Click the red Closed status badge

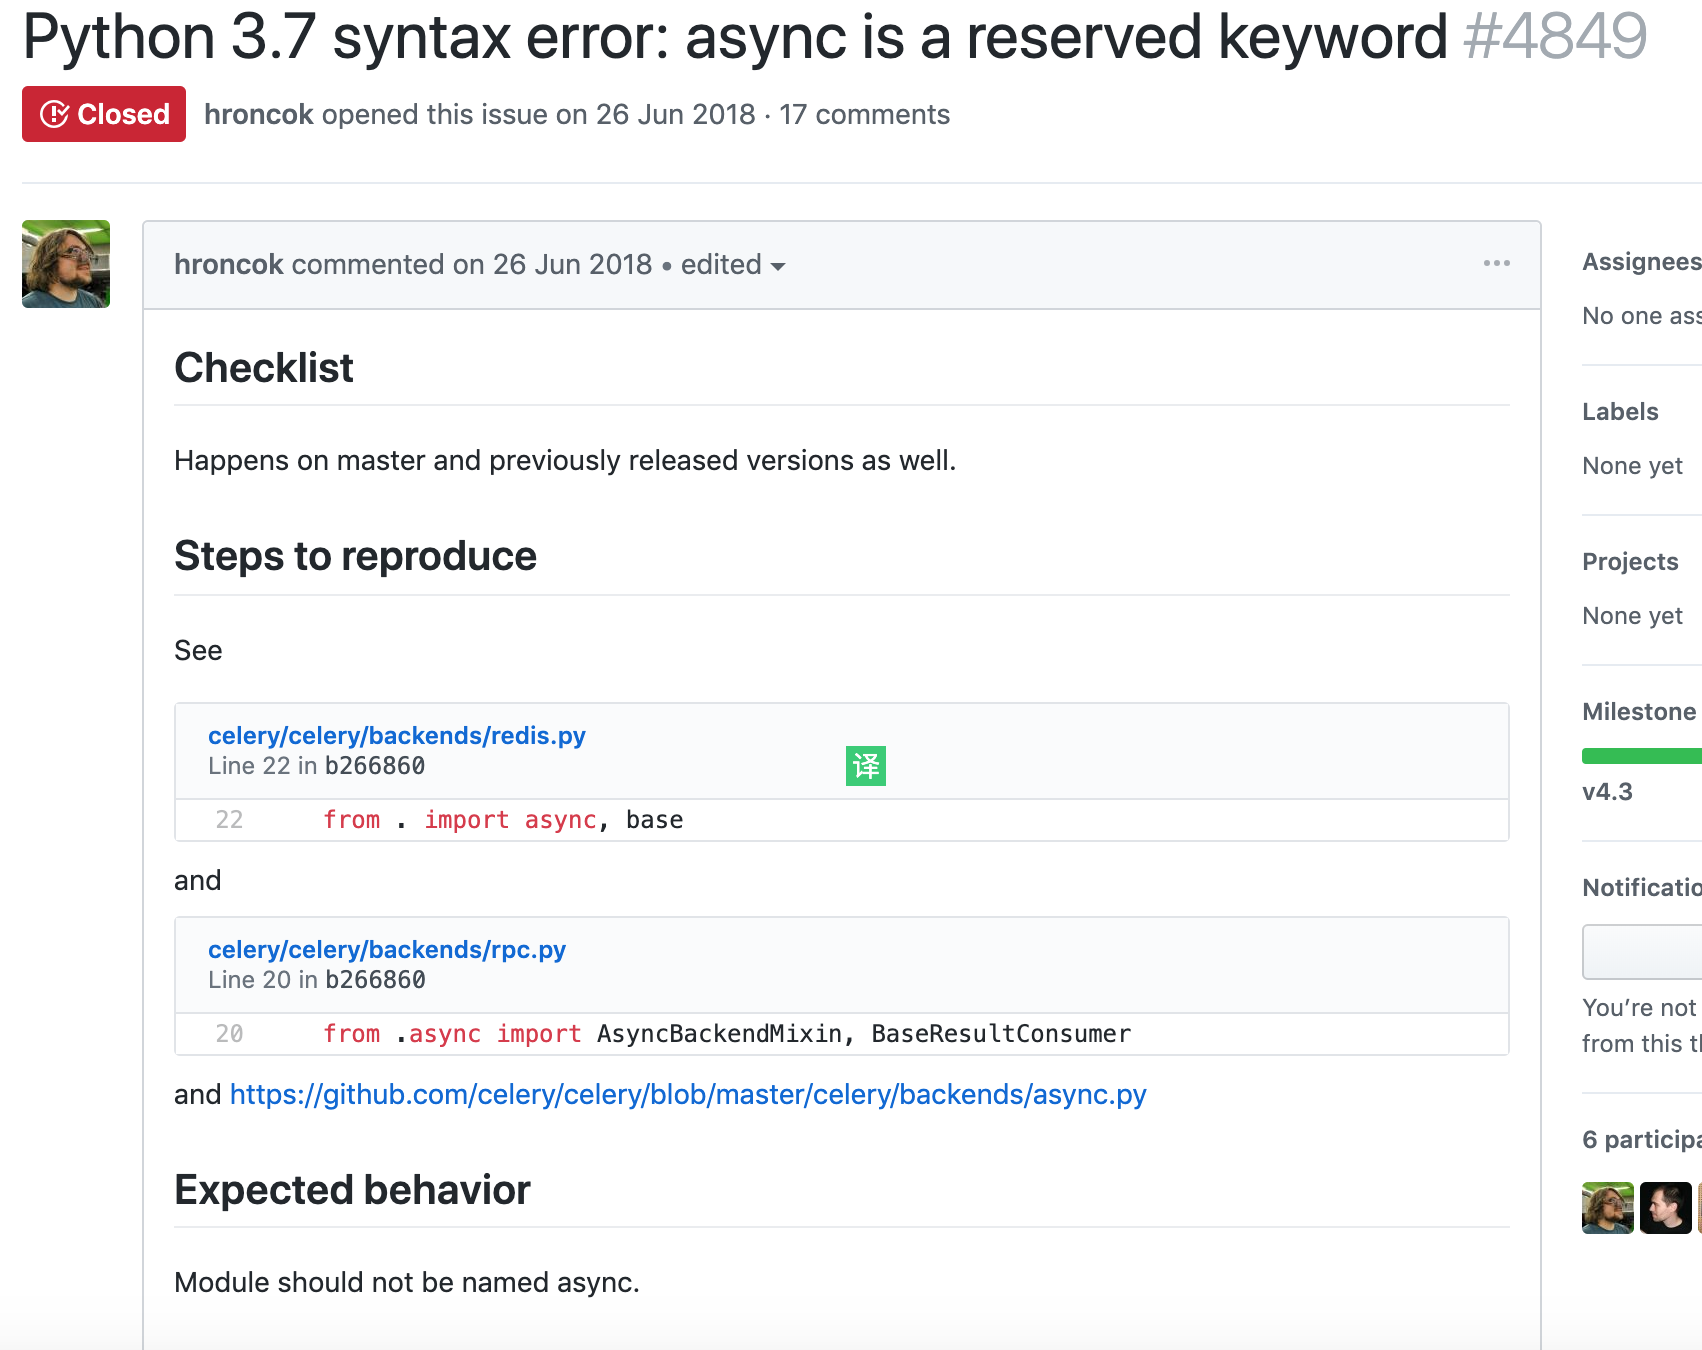[104, 114]
